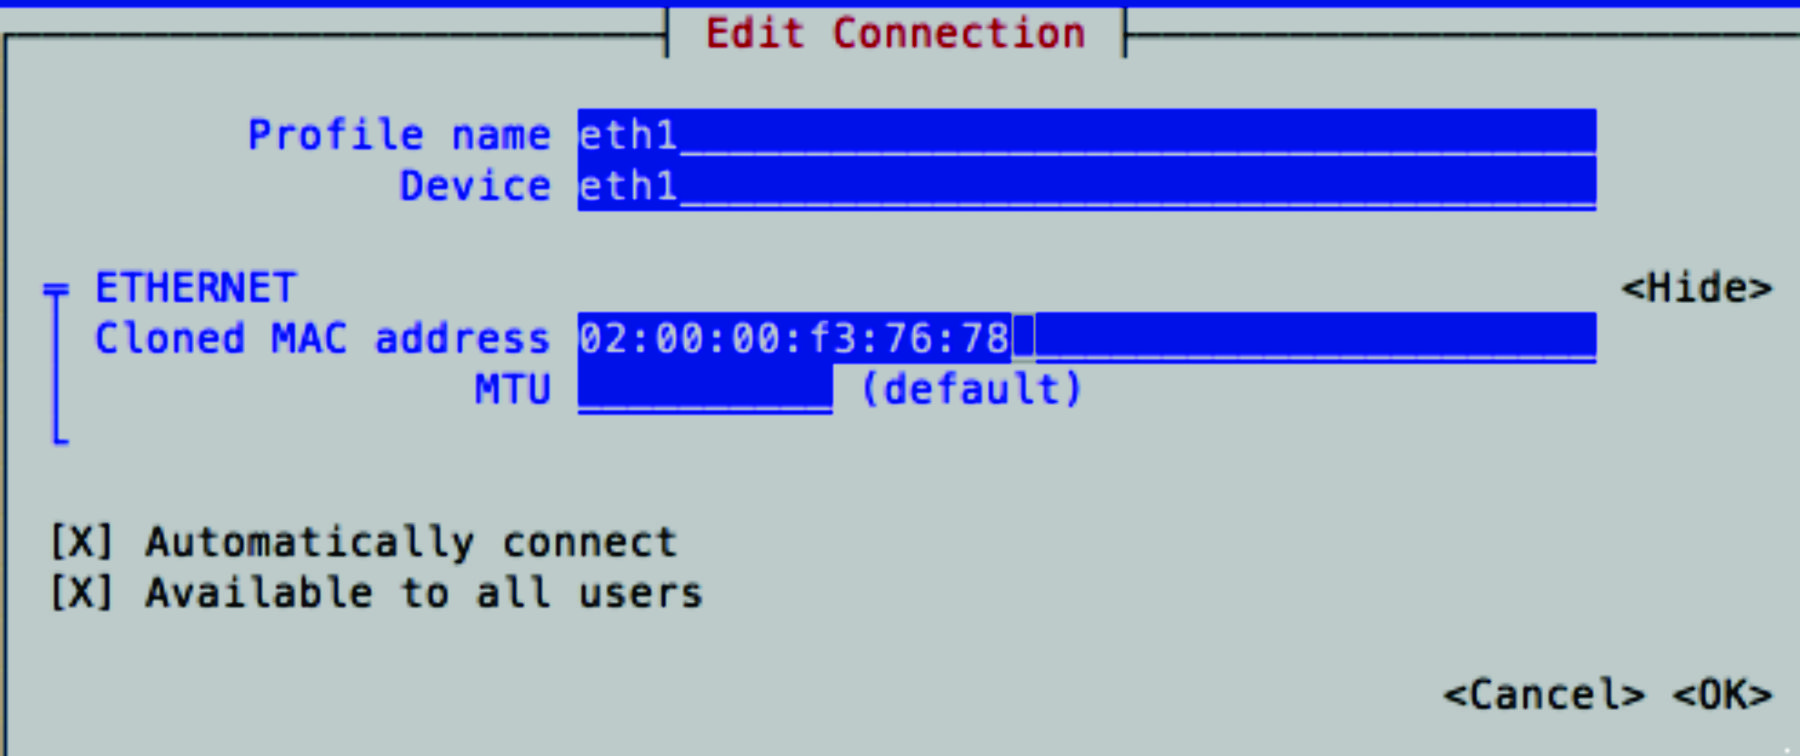
Task: Select the ETHERNET section heading
Action: (x=193, y=287)
